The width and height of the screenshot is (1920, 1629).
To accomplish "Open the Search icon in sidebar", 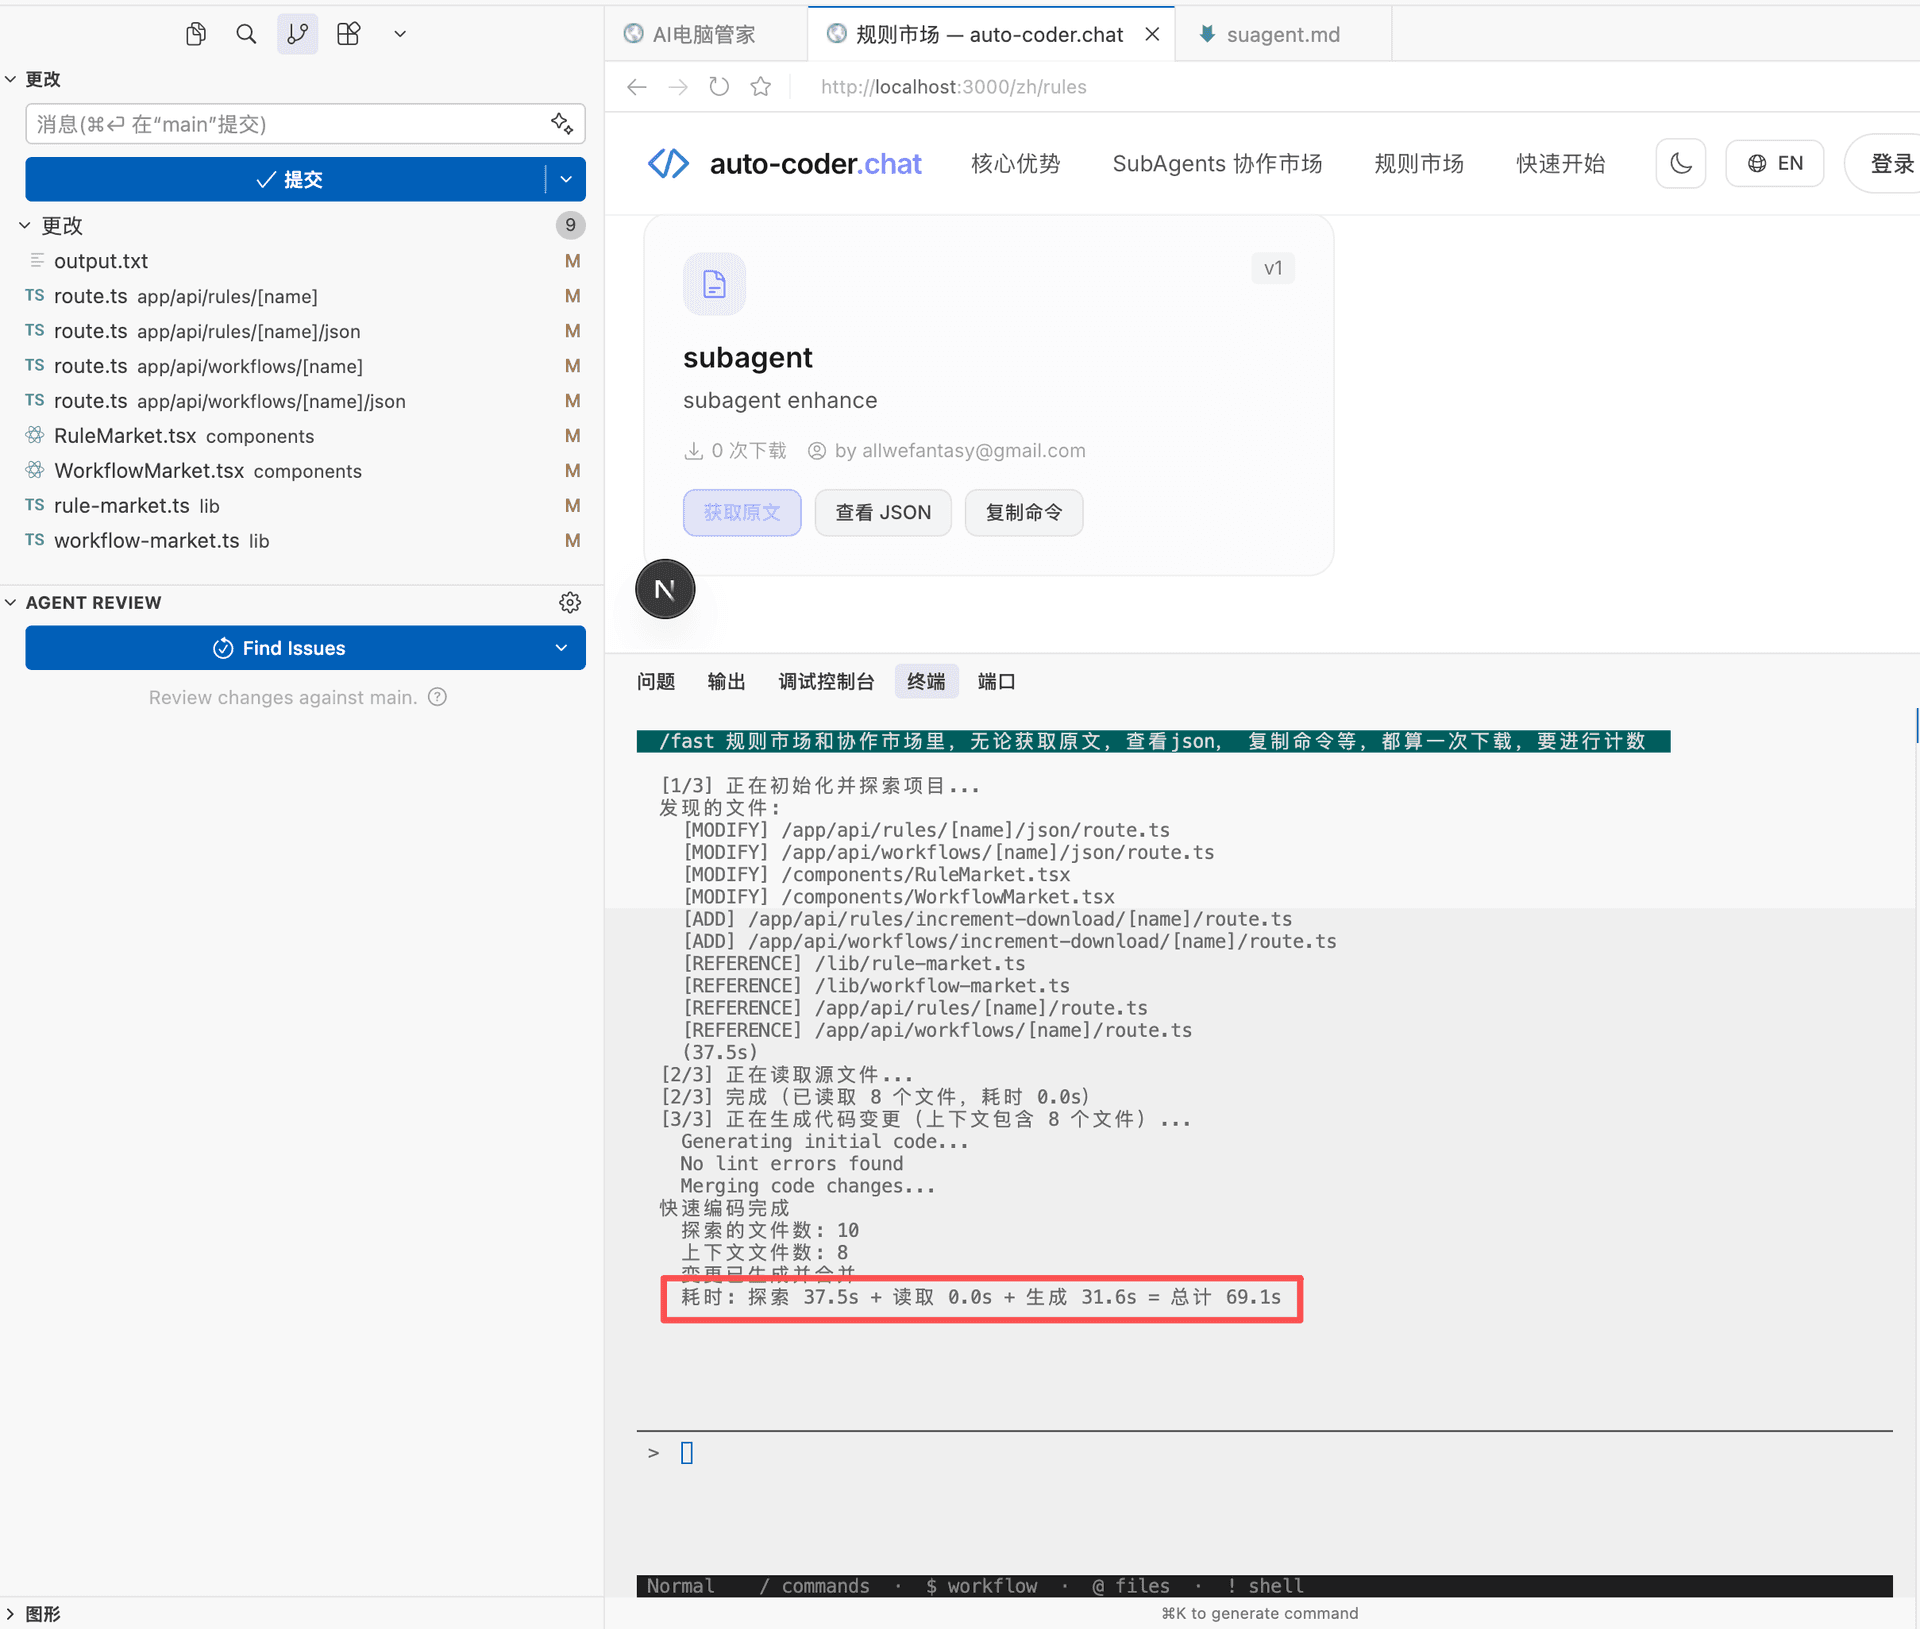I will [x=246, y=34].
